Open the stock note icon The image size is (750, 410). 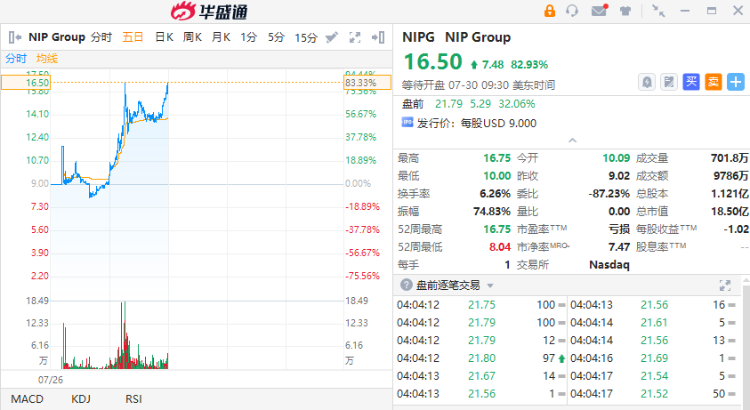point(669,81)
